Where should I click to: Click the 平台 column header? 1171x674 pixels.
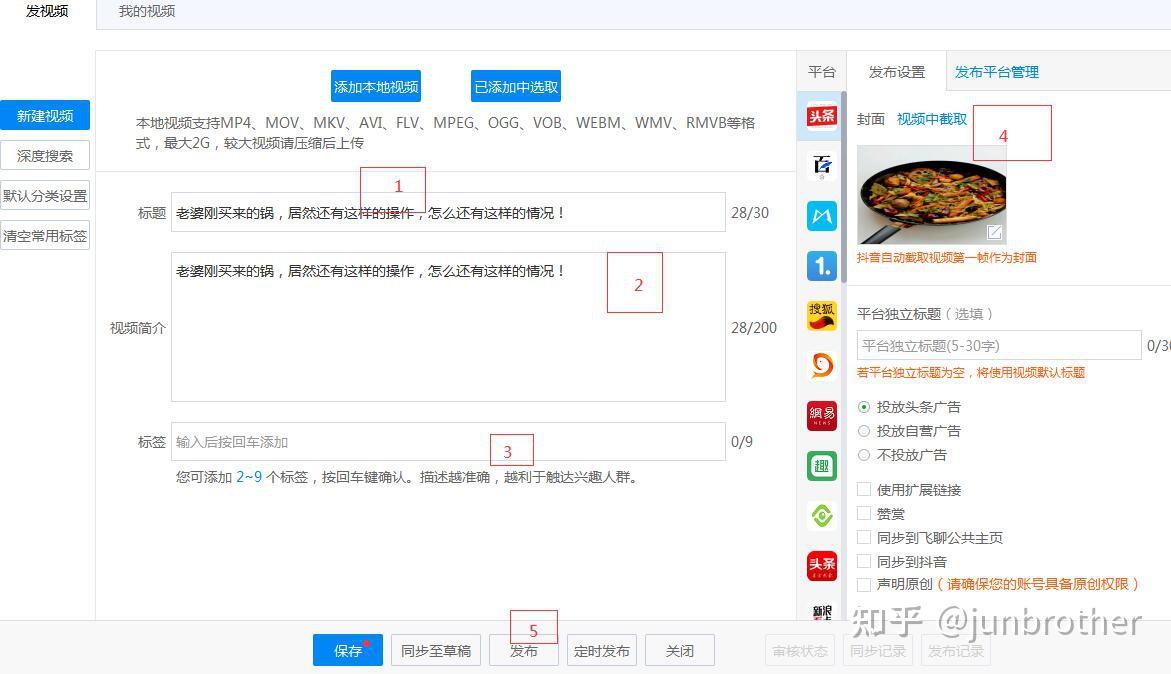click(821, 72)
